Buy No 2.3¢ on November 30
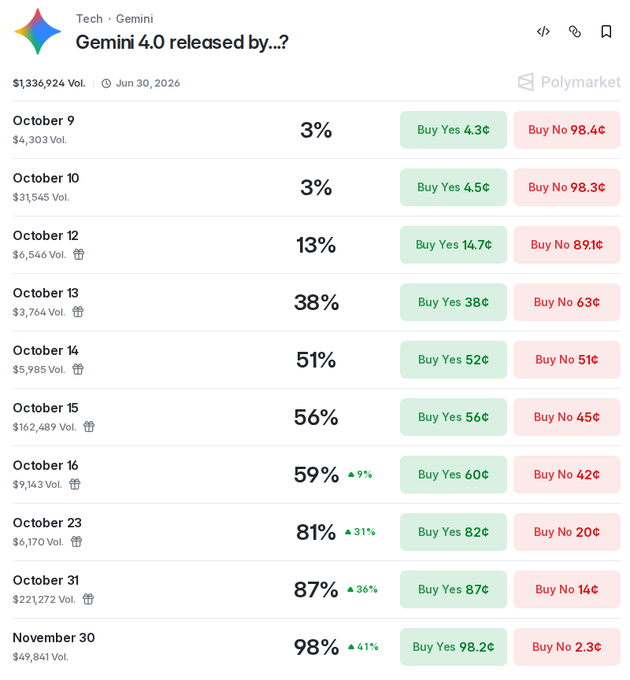The width and height of the screenshot is (630, 680). click(567, 647)
